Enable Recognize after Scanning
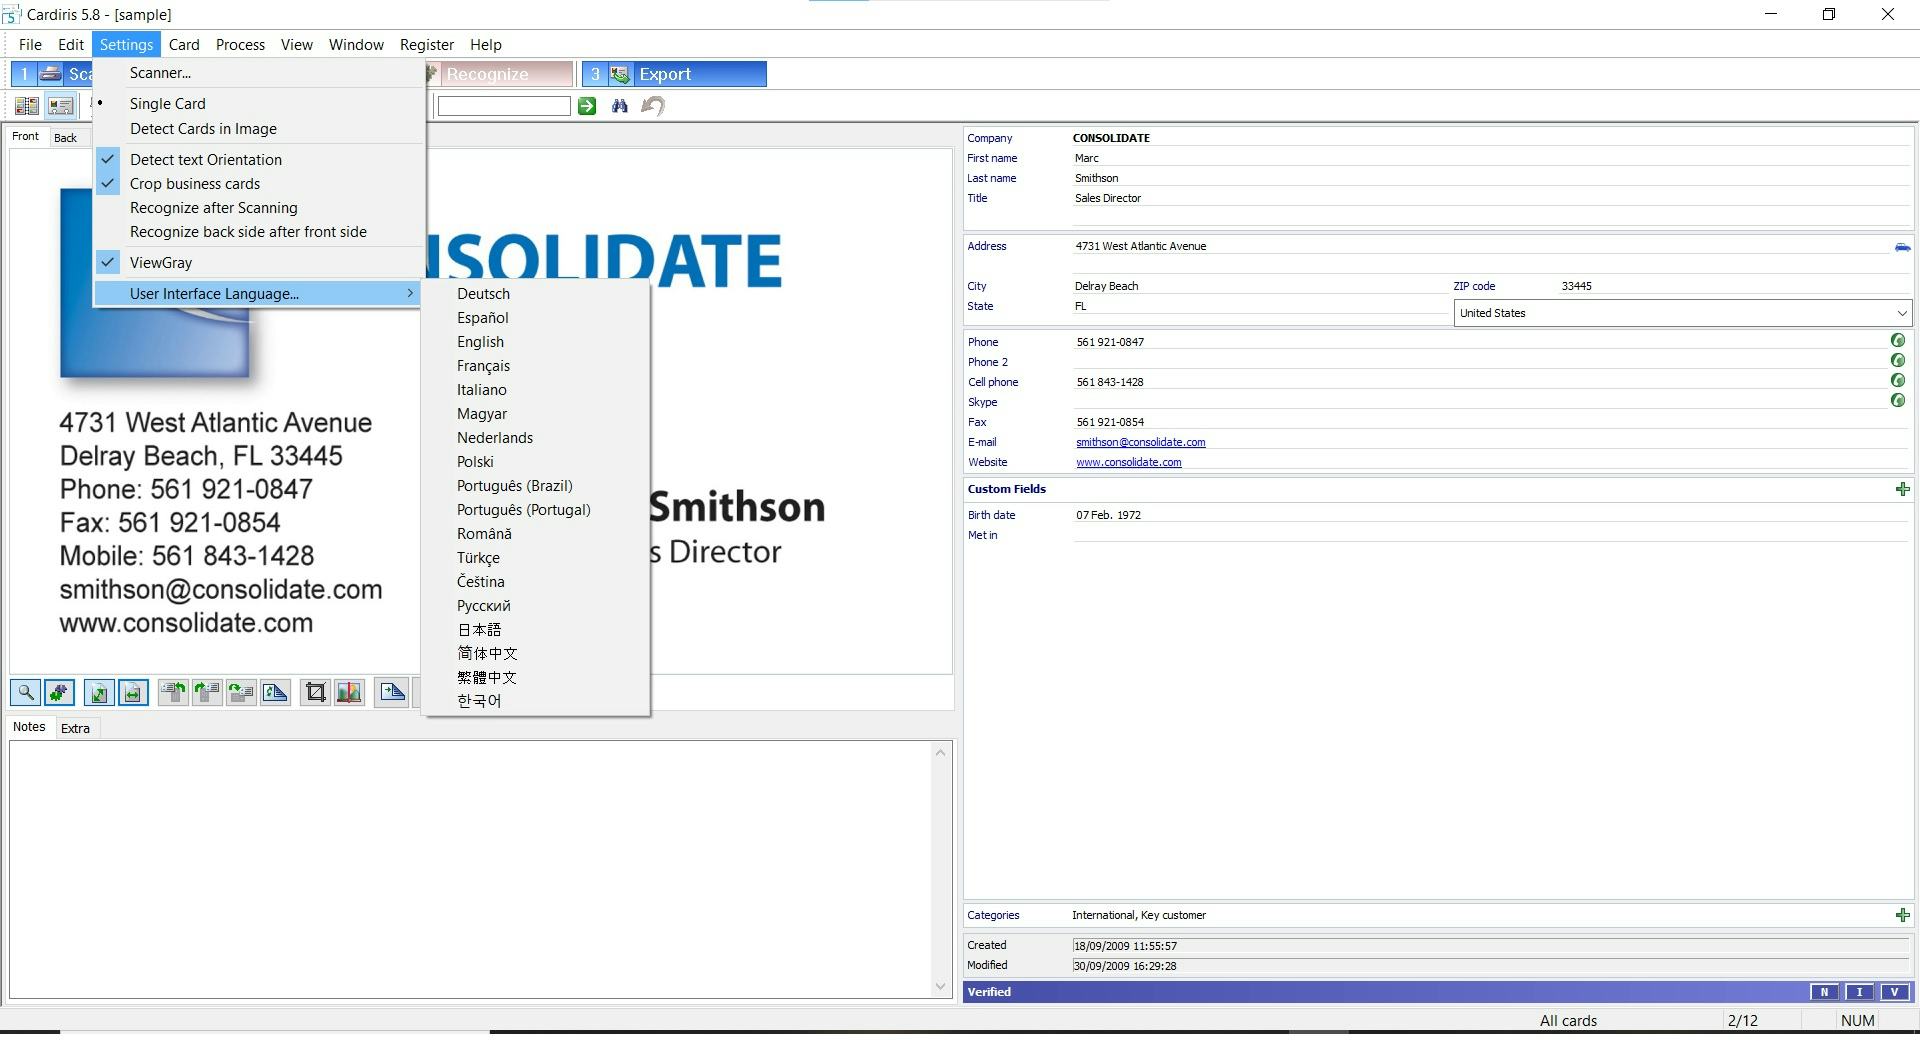1920x1054 pixels. pos(259,208)
